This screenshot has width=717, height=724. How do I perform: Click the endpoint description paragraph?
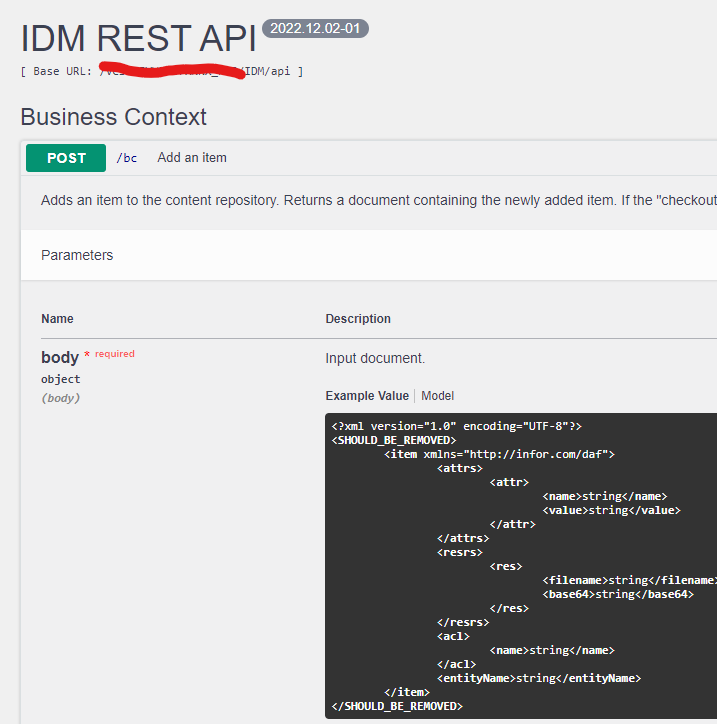(x=379, y=200)
